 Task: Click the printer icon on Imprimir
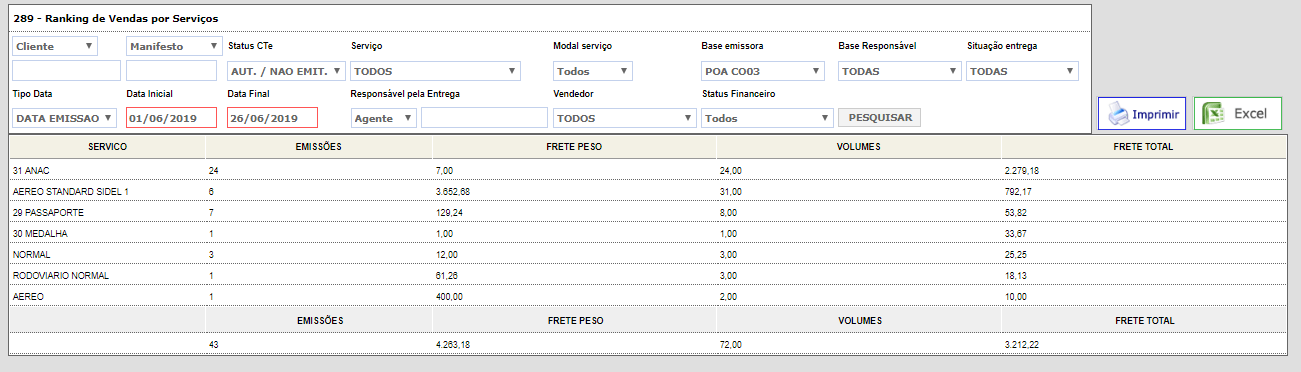1116,114
